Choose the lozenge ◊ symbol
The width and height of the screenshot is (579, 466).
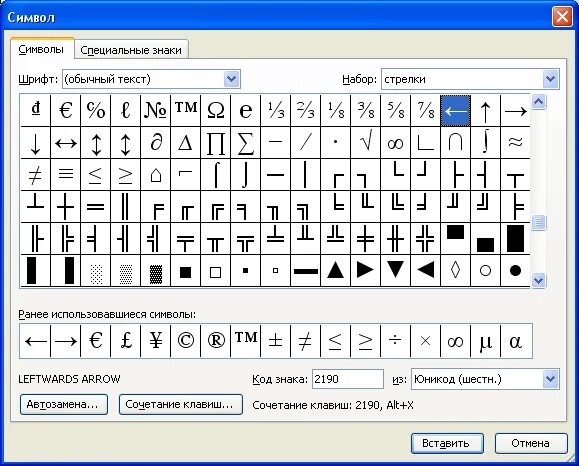pyautogui.click(x=455, y=271)
